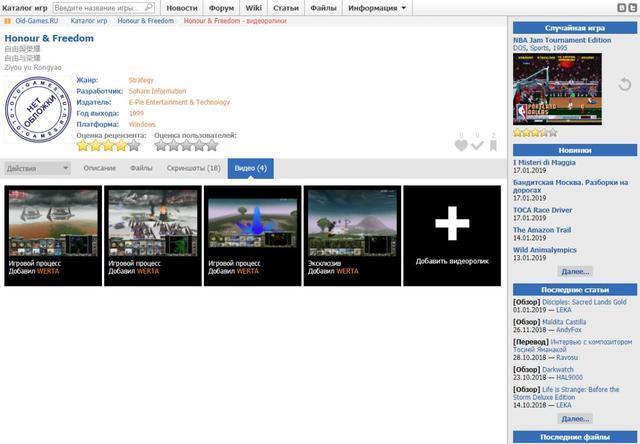Open I Misteri di Maggia link
This screenshot has width=640, height=444.
(544, 162)
